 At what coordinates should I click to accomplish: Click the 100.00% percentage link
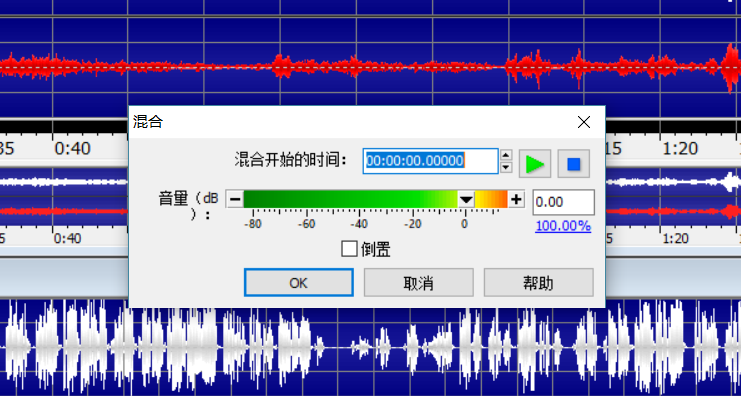(563, 226)
